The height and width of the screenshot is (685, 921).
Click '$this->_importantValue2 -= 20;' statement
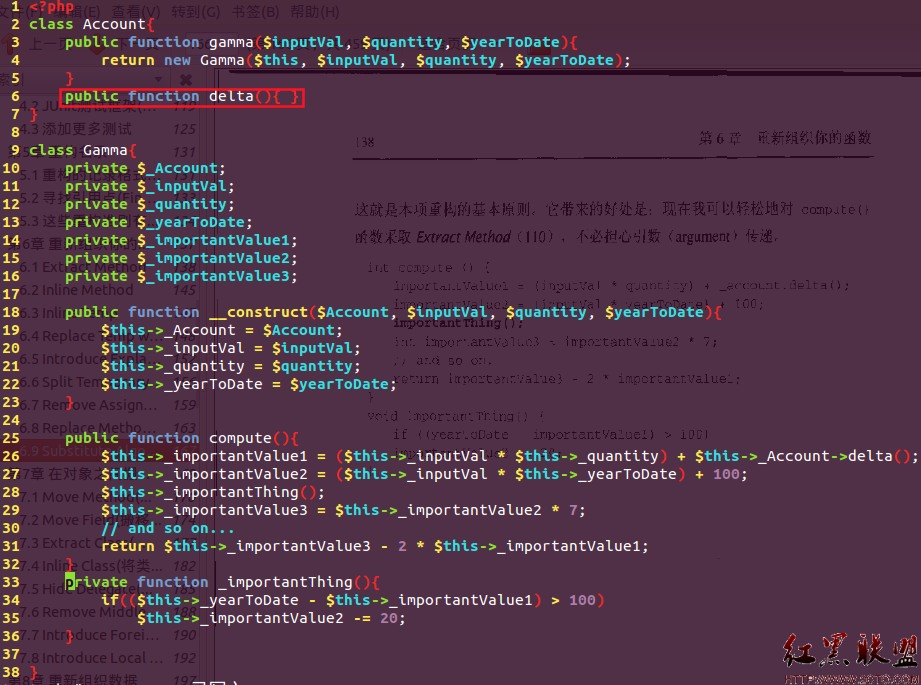coord(271,619)
